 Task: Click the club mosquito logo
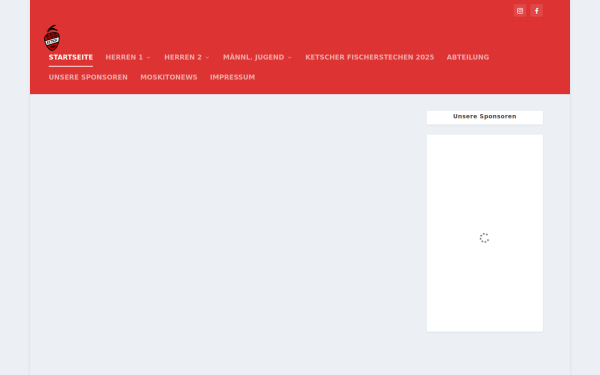coord(52,38)
